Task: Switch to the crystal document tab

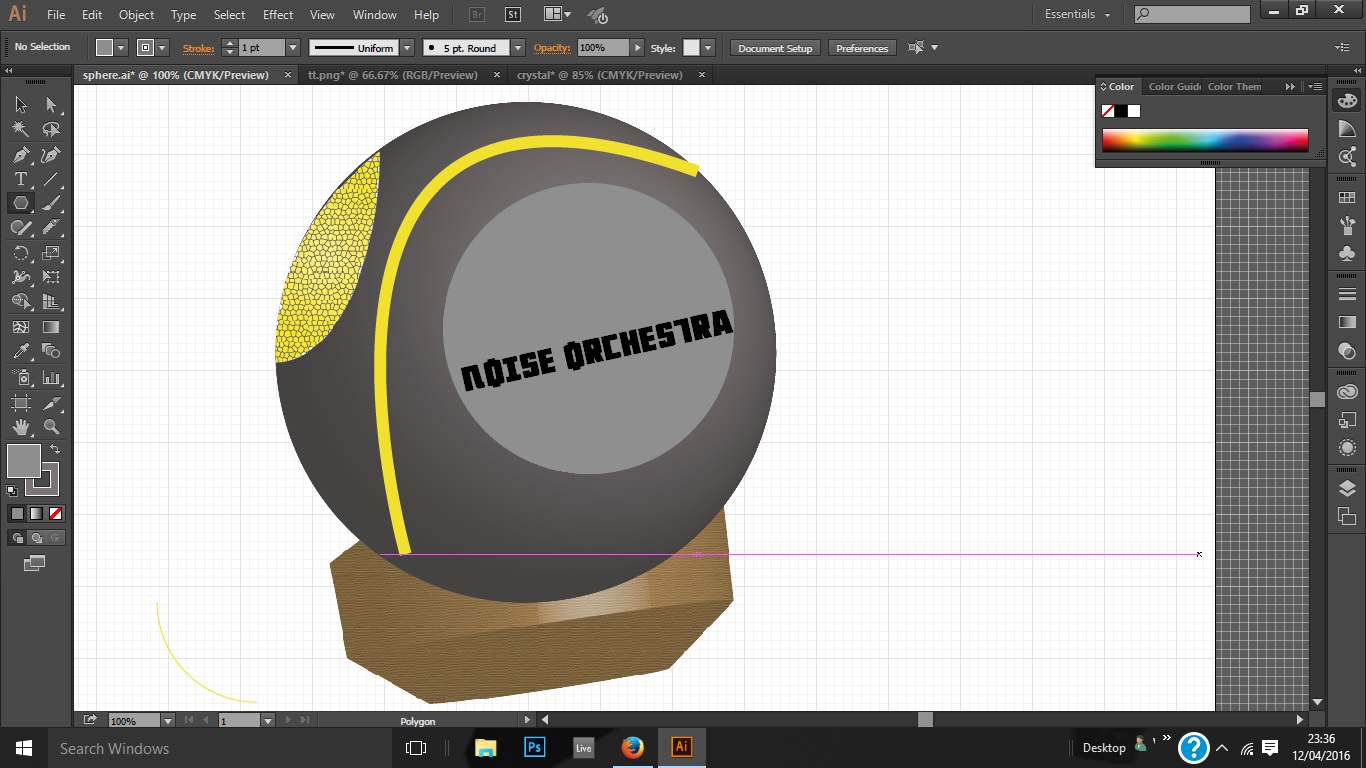Action: [599, 75]
